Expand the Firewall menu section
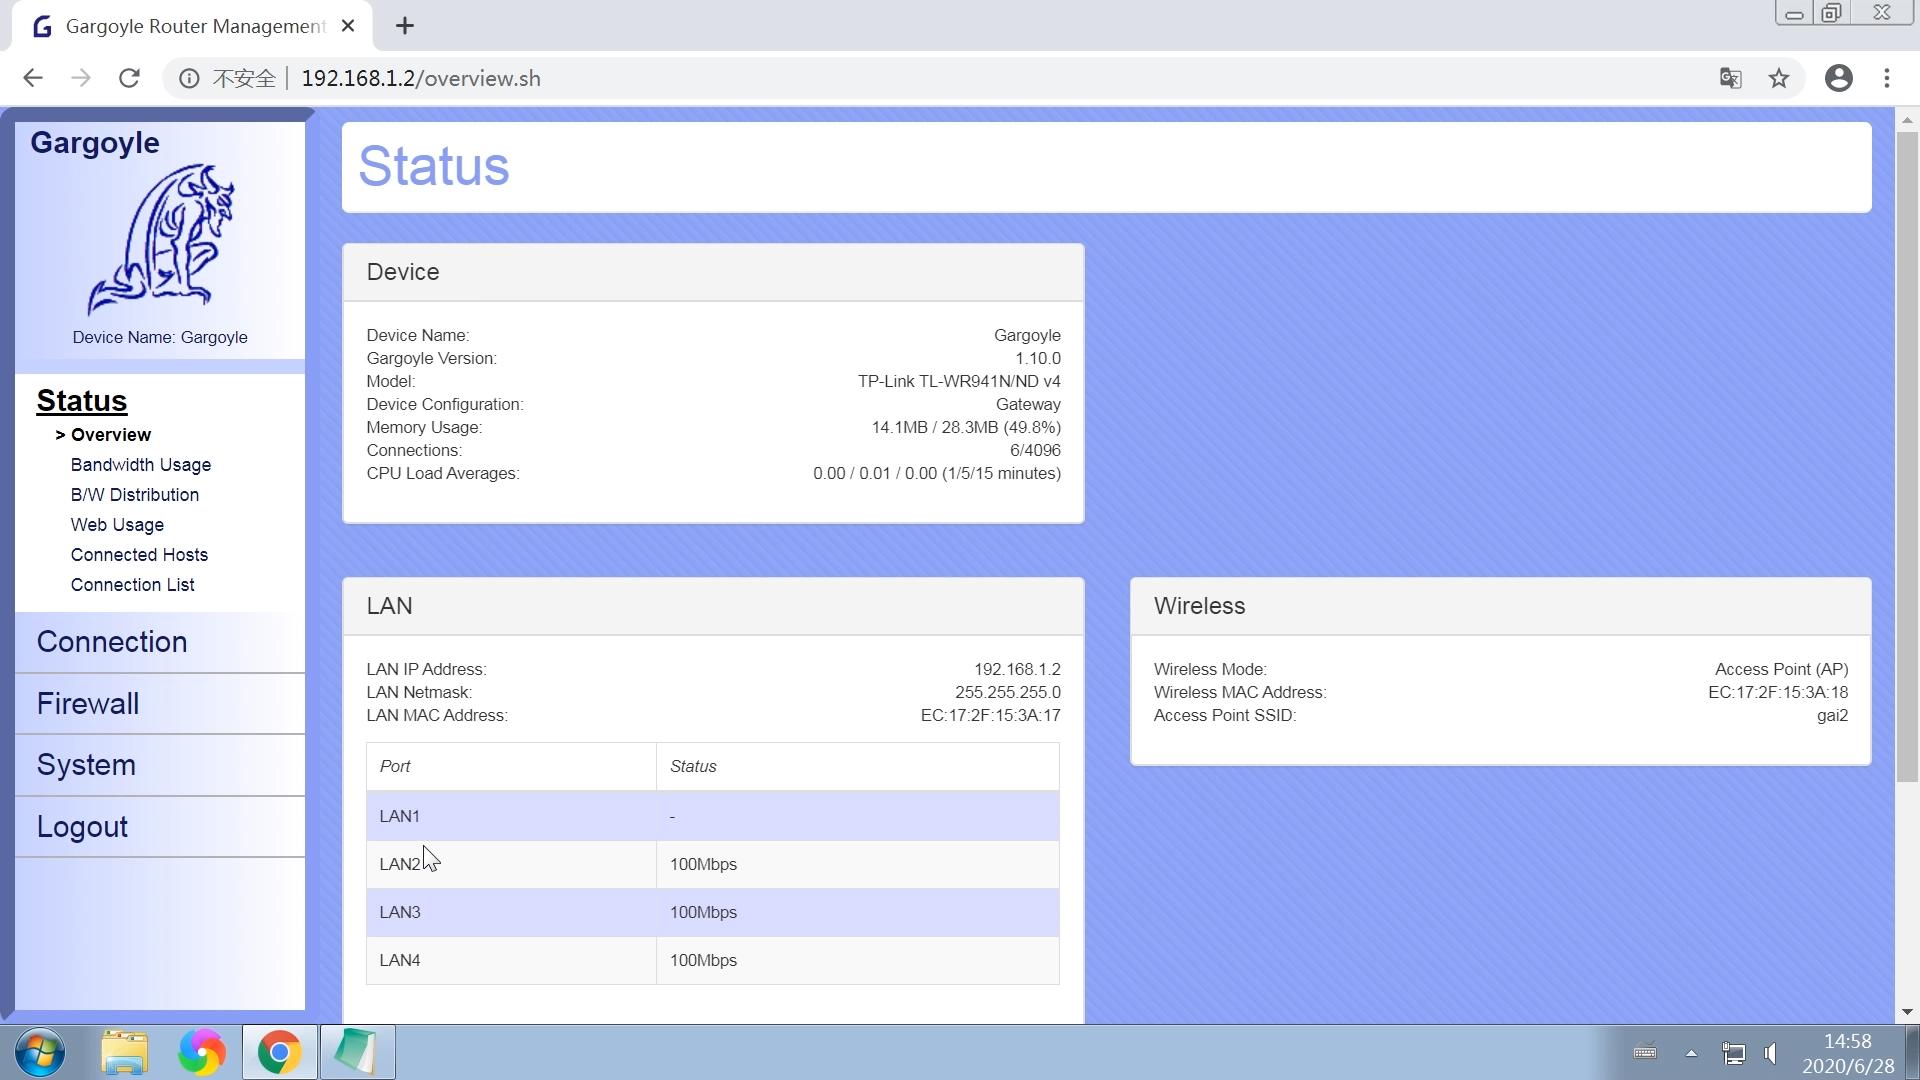The image size is (1920, 1080). pyautogui.click(x=88, y=704)
